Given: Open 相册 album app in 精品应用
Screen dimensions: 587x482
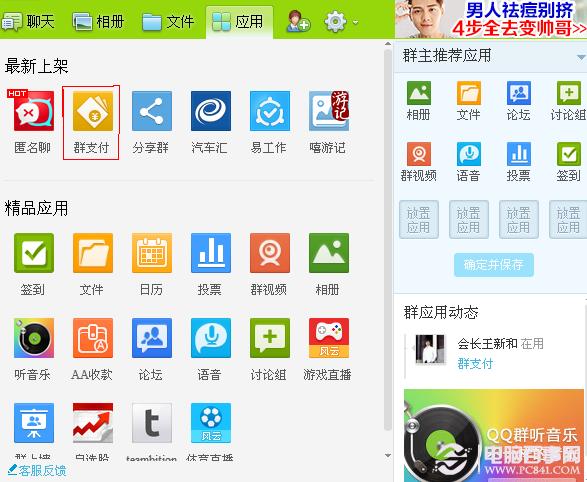Looking at the screenshot, I should [x=329, y=253].
